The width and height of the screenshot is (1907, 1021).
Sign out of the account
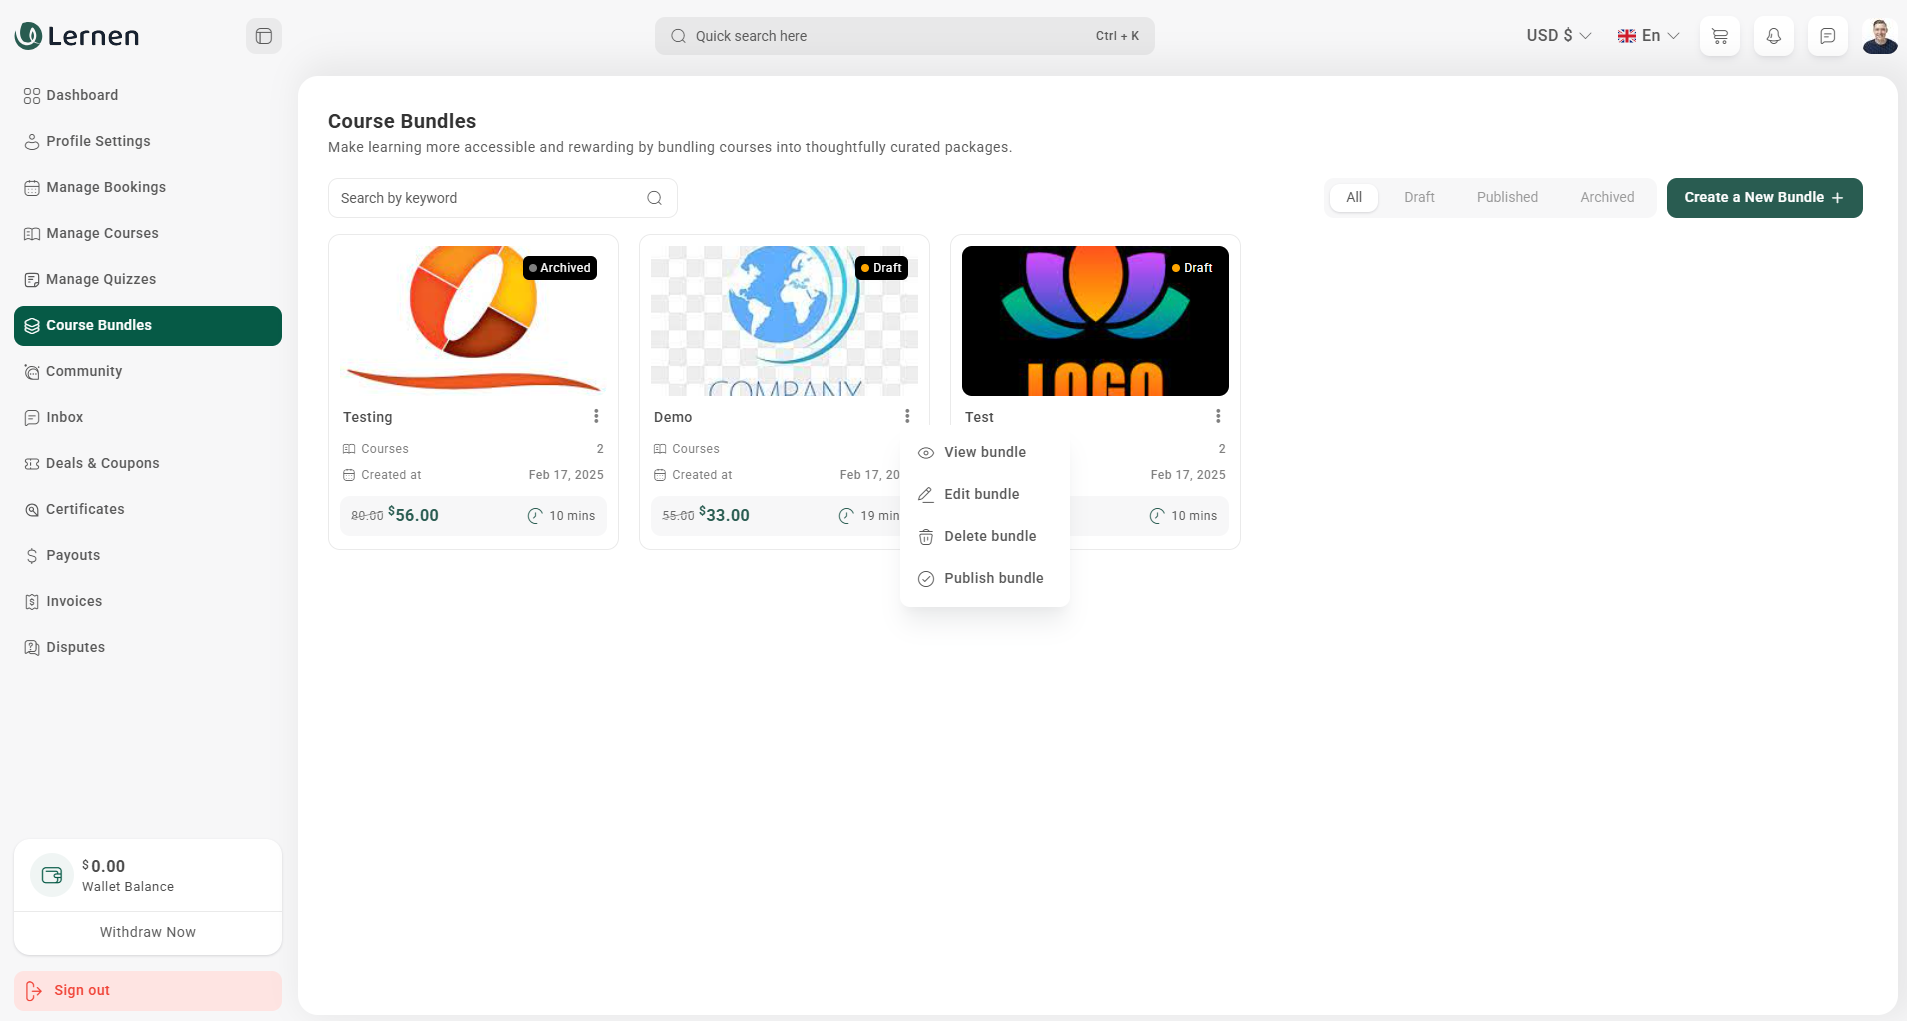click(147, 990)
